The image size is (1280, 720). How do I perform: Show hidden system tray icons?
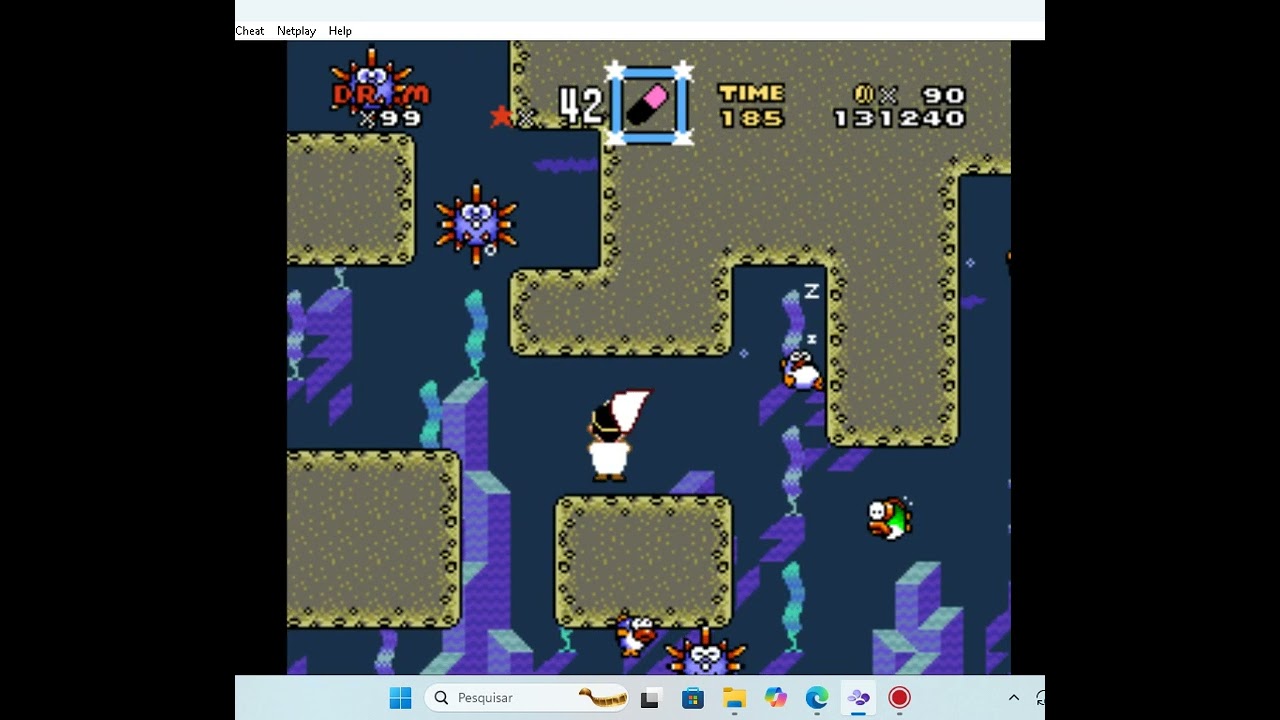pos(1013,698)
